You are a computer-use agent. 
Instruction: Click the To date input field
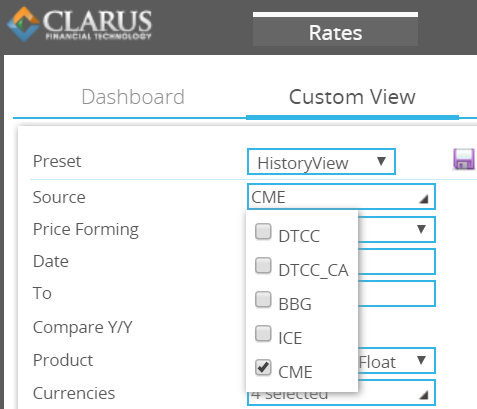coord(397,294)
